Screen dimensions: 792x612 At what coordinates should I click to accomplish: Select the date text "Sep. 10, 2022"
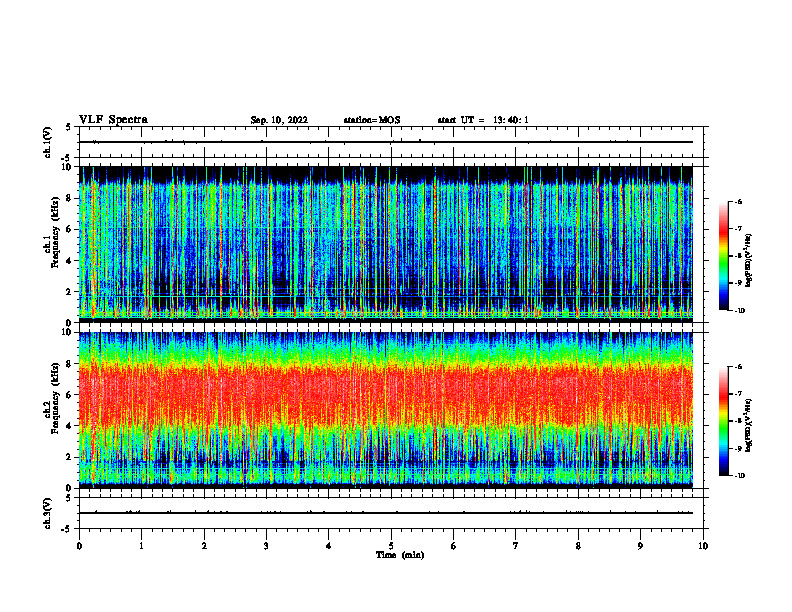tap(279, 120)
